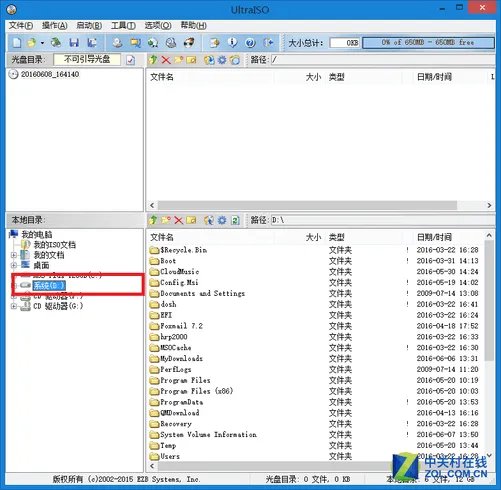Click the gear properties icon in disc toolbar
This screenshot has width=501, height=490.
222,60
